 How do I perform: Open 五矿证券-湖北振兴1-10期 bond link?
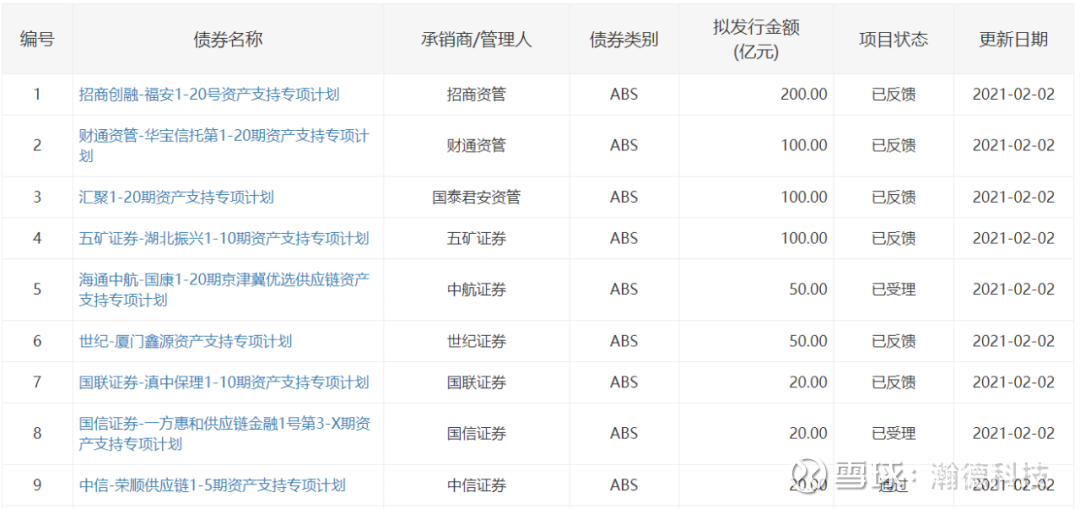tap(224, 238)
